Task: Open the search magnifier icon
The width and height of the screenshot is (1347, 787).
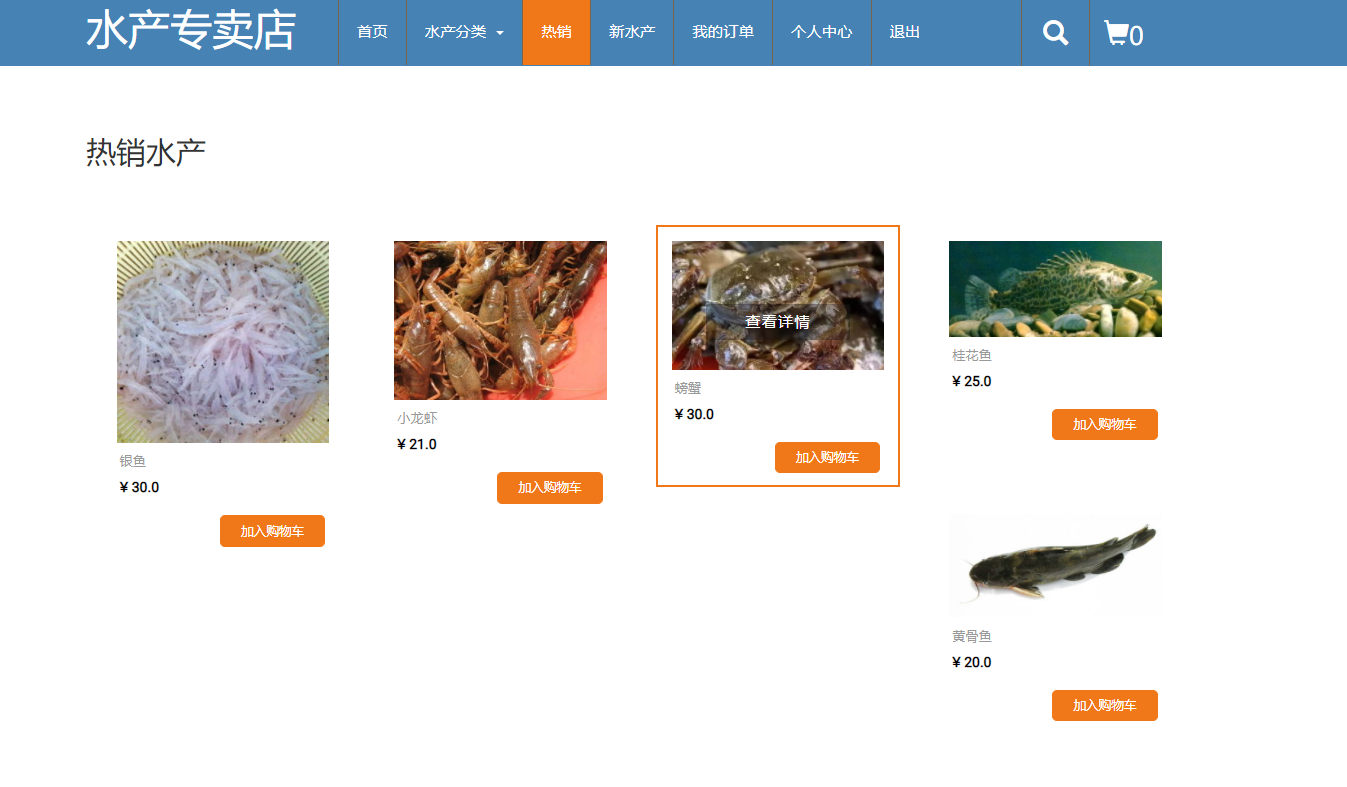Action: [1055, 33]
